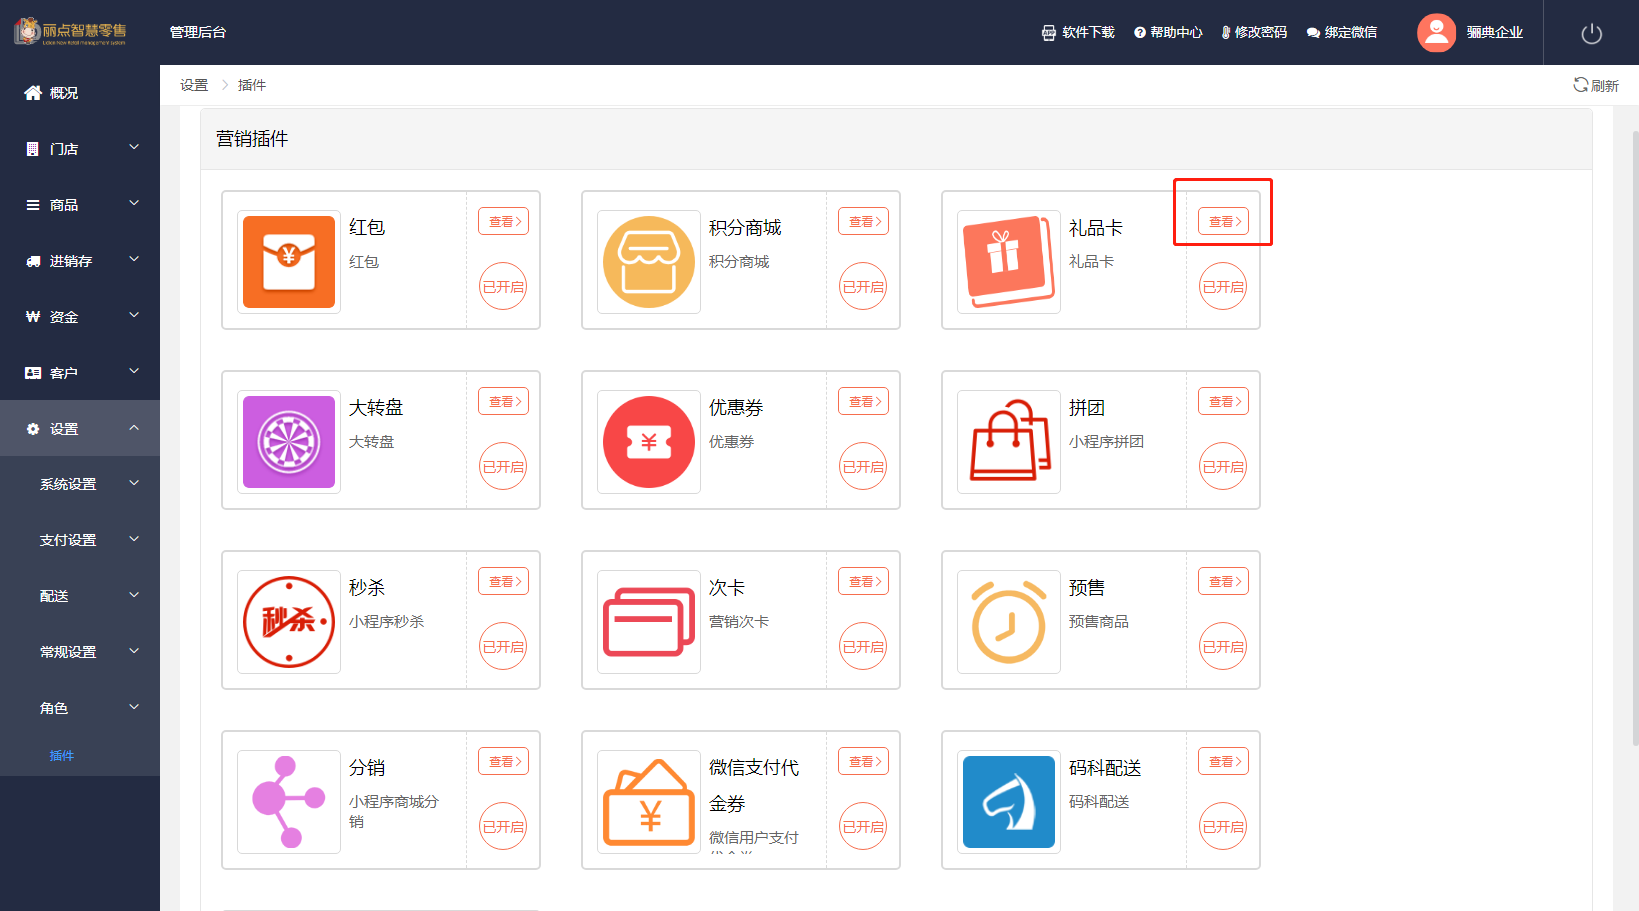The image size is (1639, 911).
Task: Expand the 资金 sidebar menu
Action: pos(80,317)
